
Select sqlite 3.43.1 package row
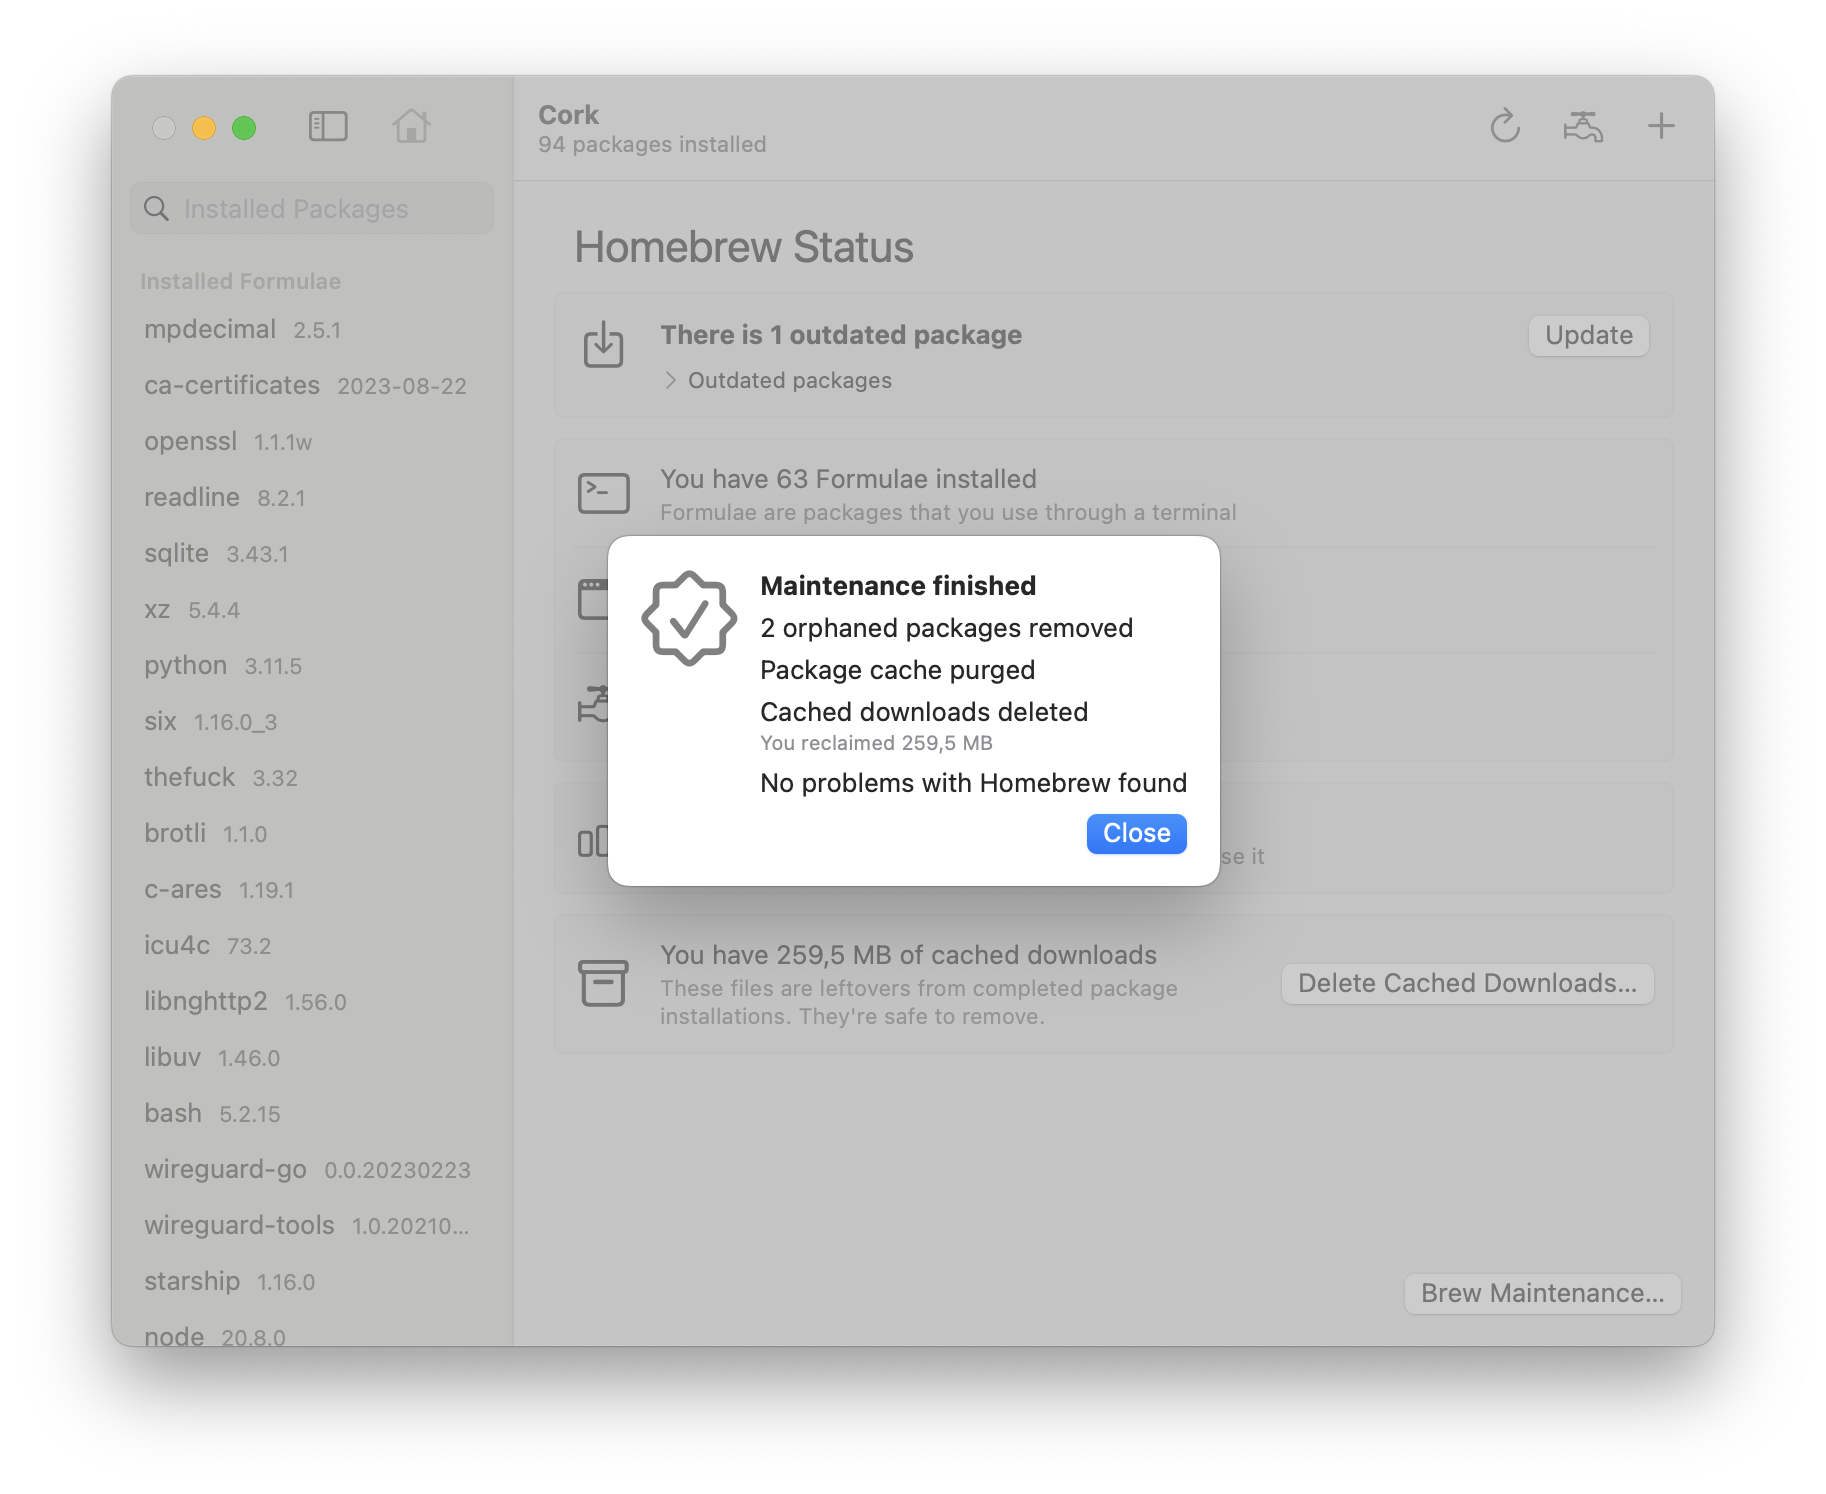(312, 554)
